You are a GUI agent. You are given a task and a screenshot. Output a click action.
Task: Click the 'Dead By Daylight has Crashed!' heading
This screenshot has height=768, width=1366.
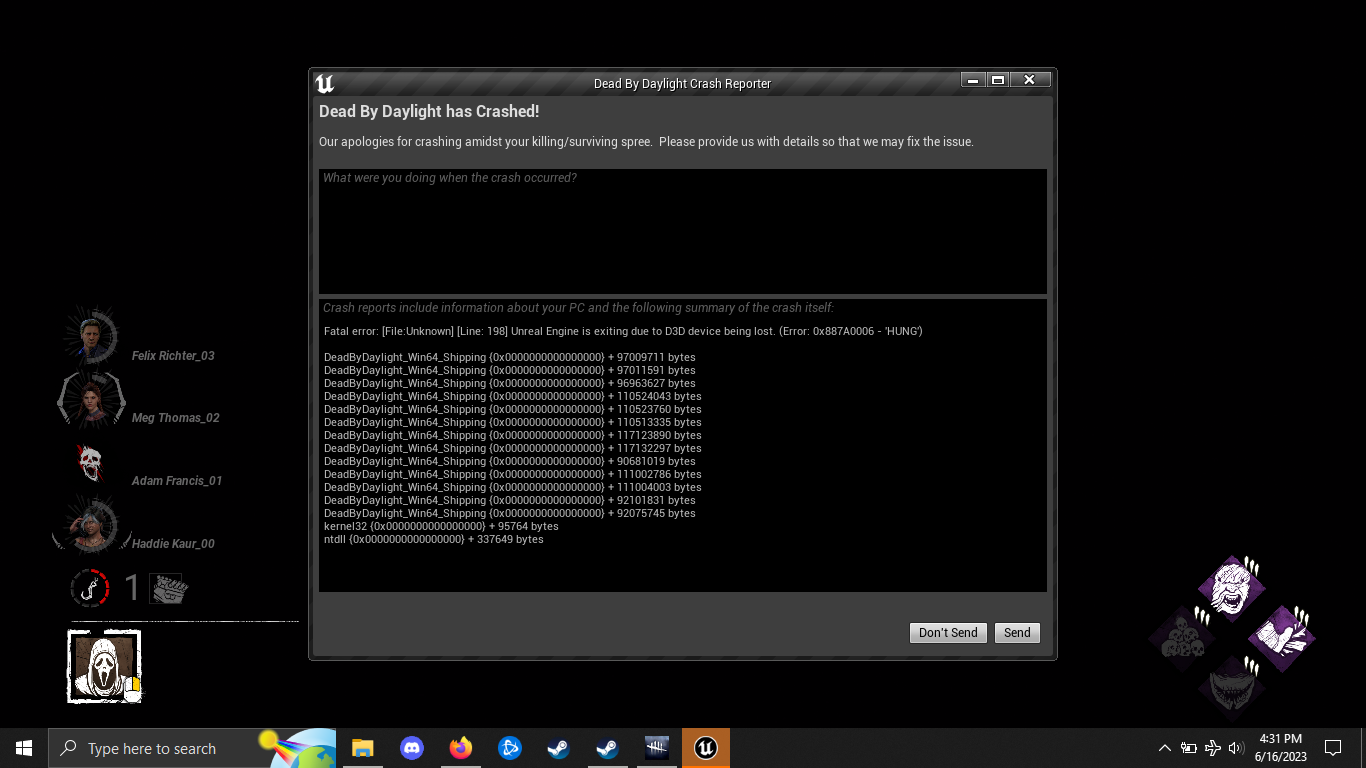tap(429, 111)
